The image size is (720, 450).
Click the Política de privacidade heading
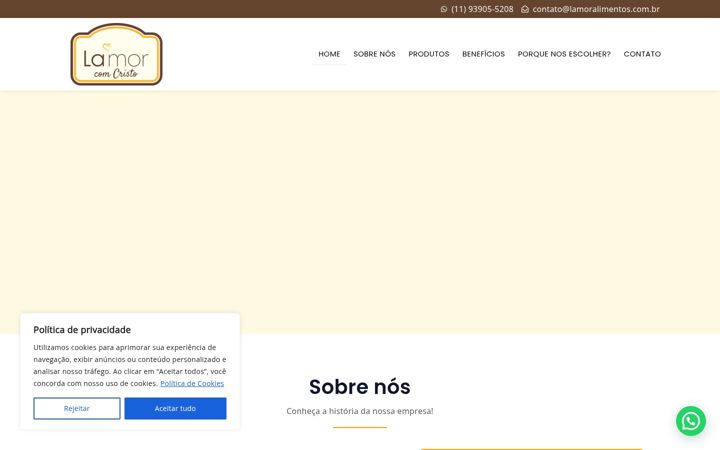[82, 330]
